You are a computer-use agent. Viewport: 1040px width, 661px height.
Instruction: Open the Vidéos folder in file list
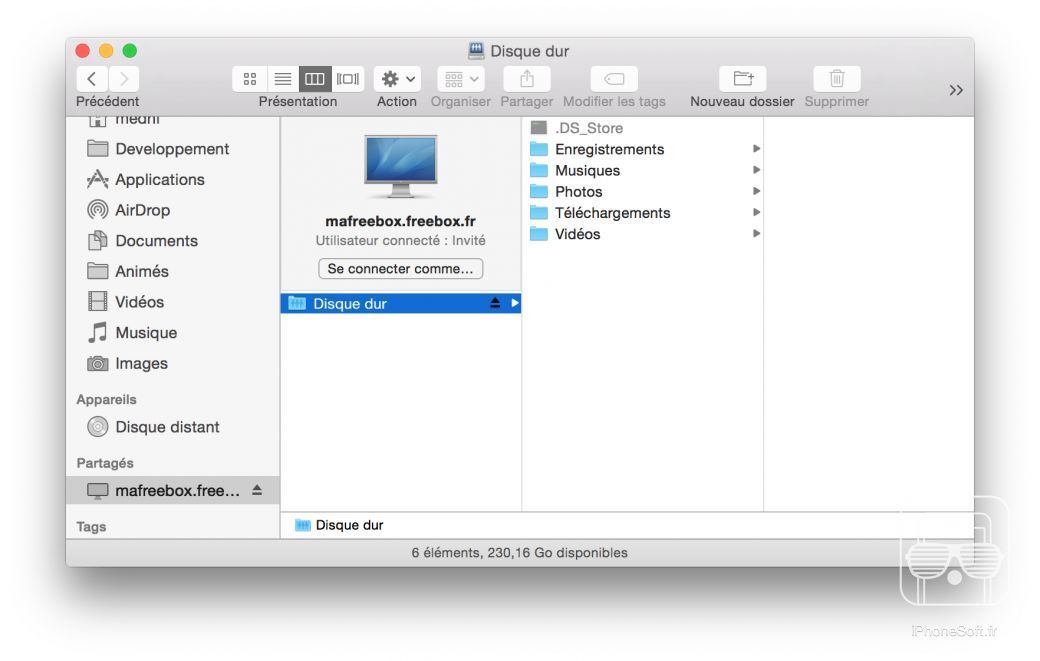(645, 234)
